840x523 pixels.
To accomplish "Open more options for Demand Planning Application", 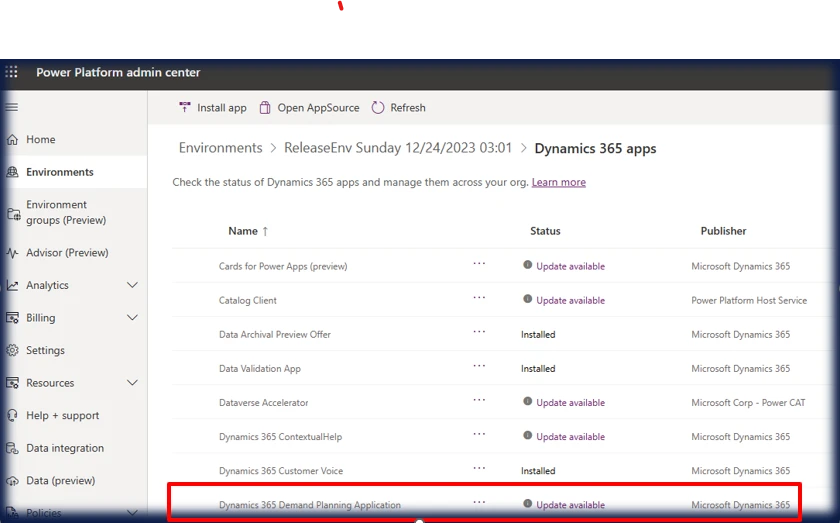I will 479,503.
